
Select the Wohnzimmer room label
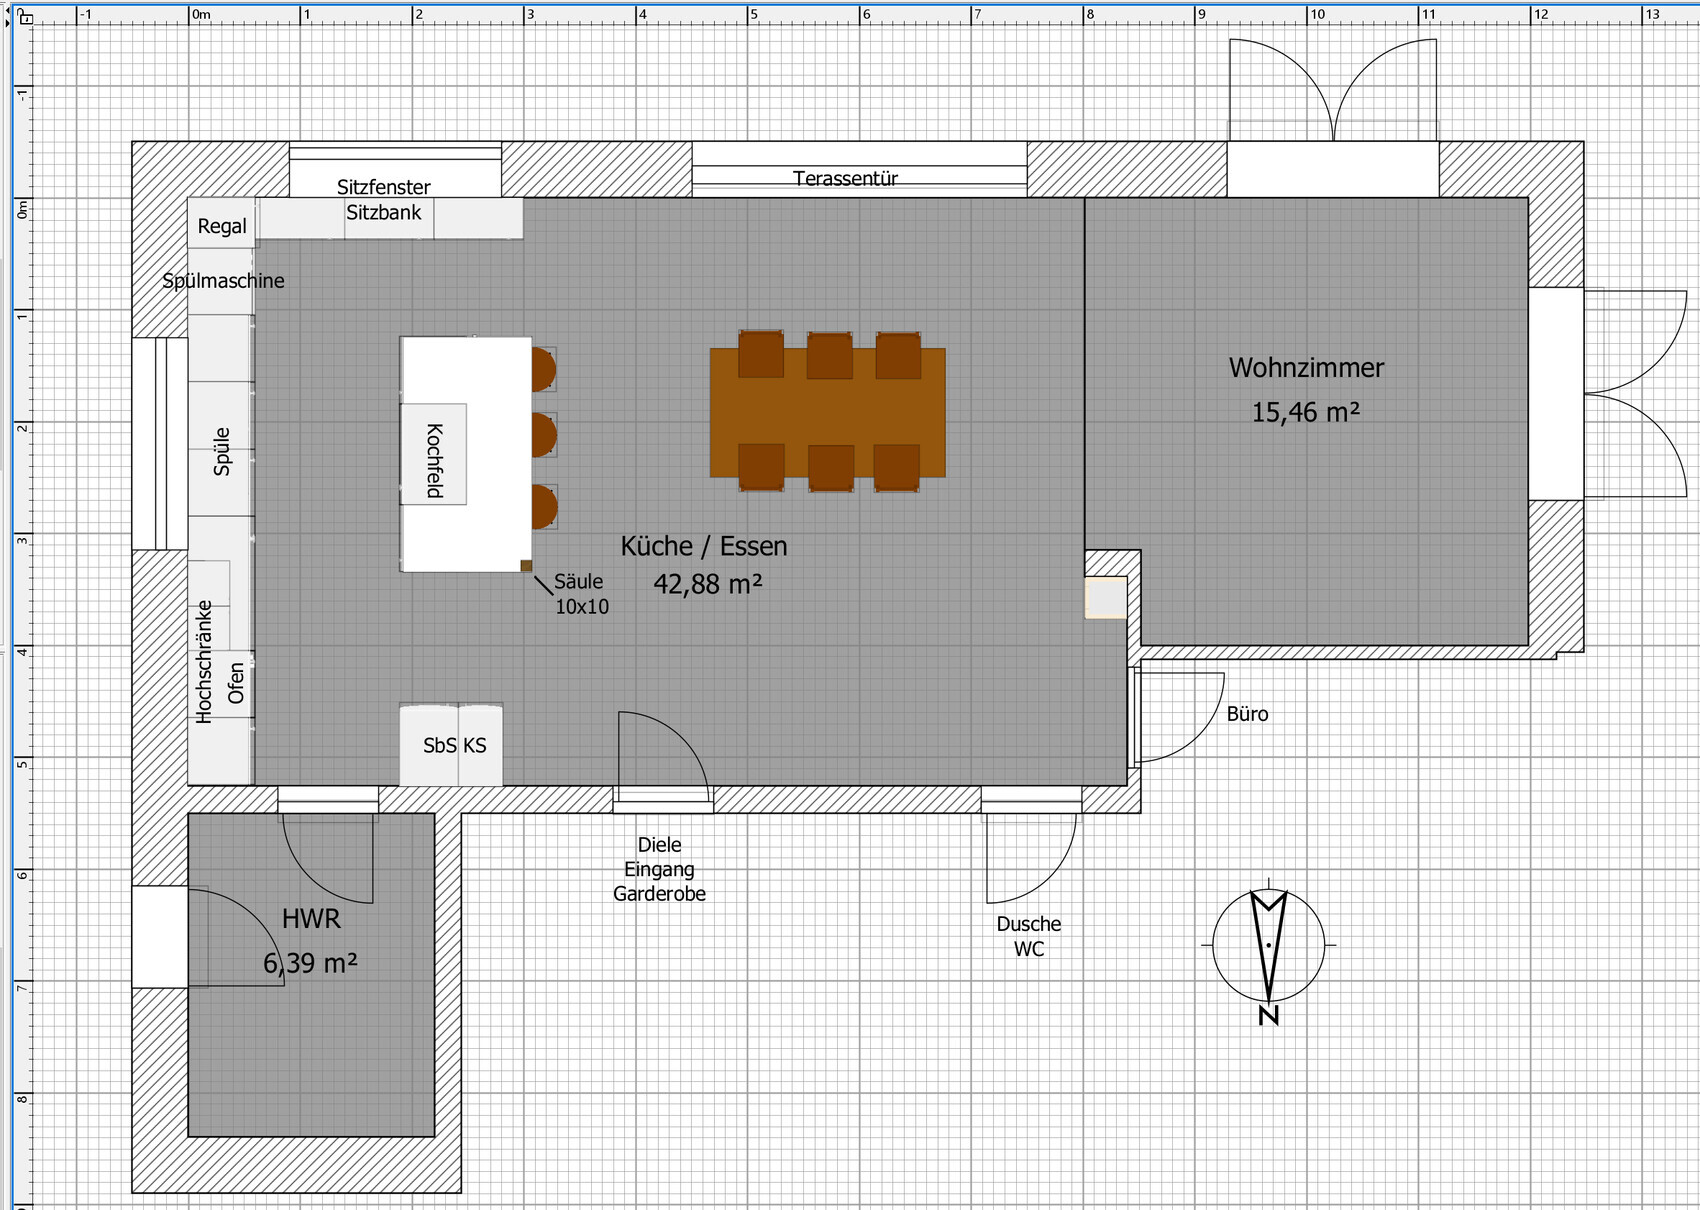[1305, 368]
